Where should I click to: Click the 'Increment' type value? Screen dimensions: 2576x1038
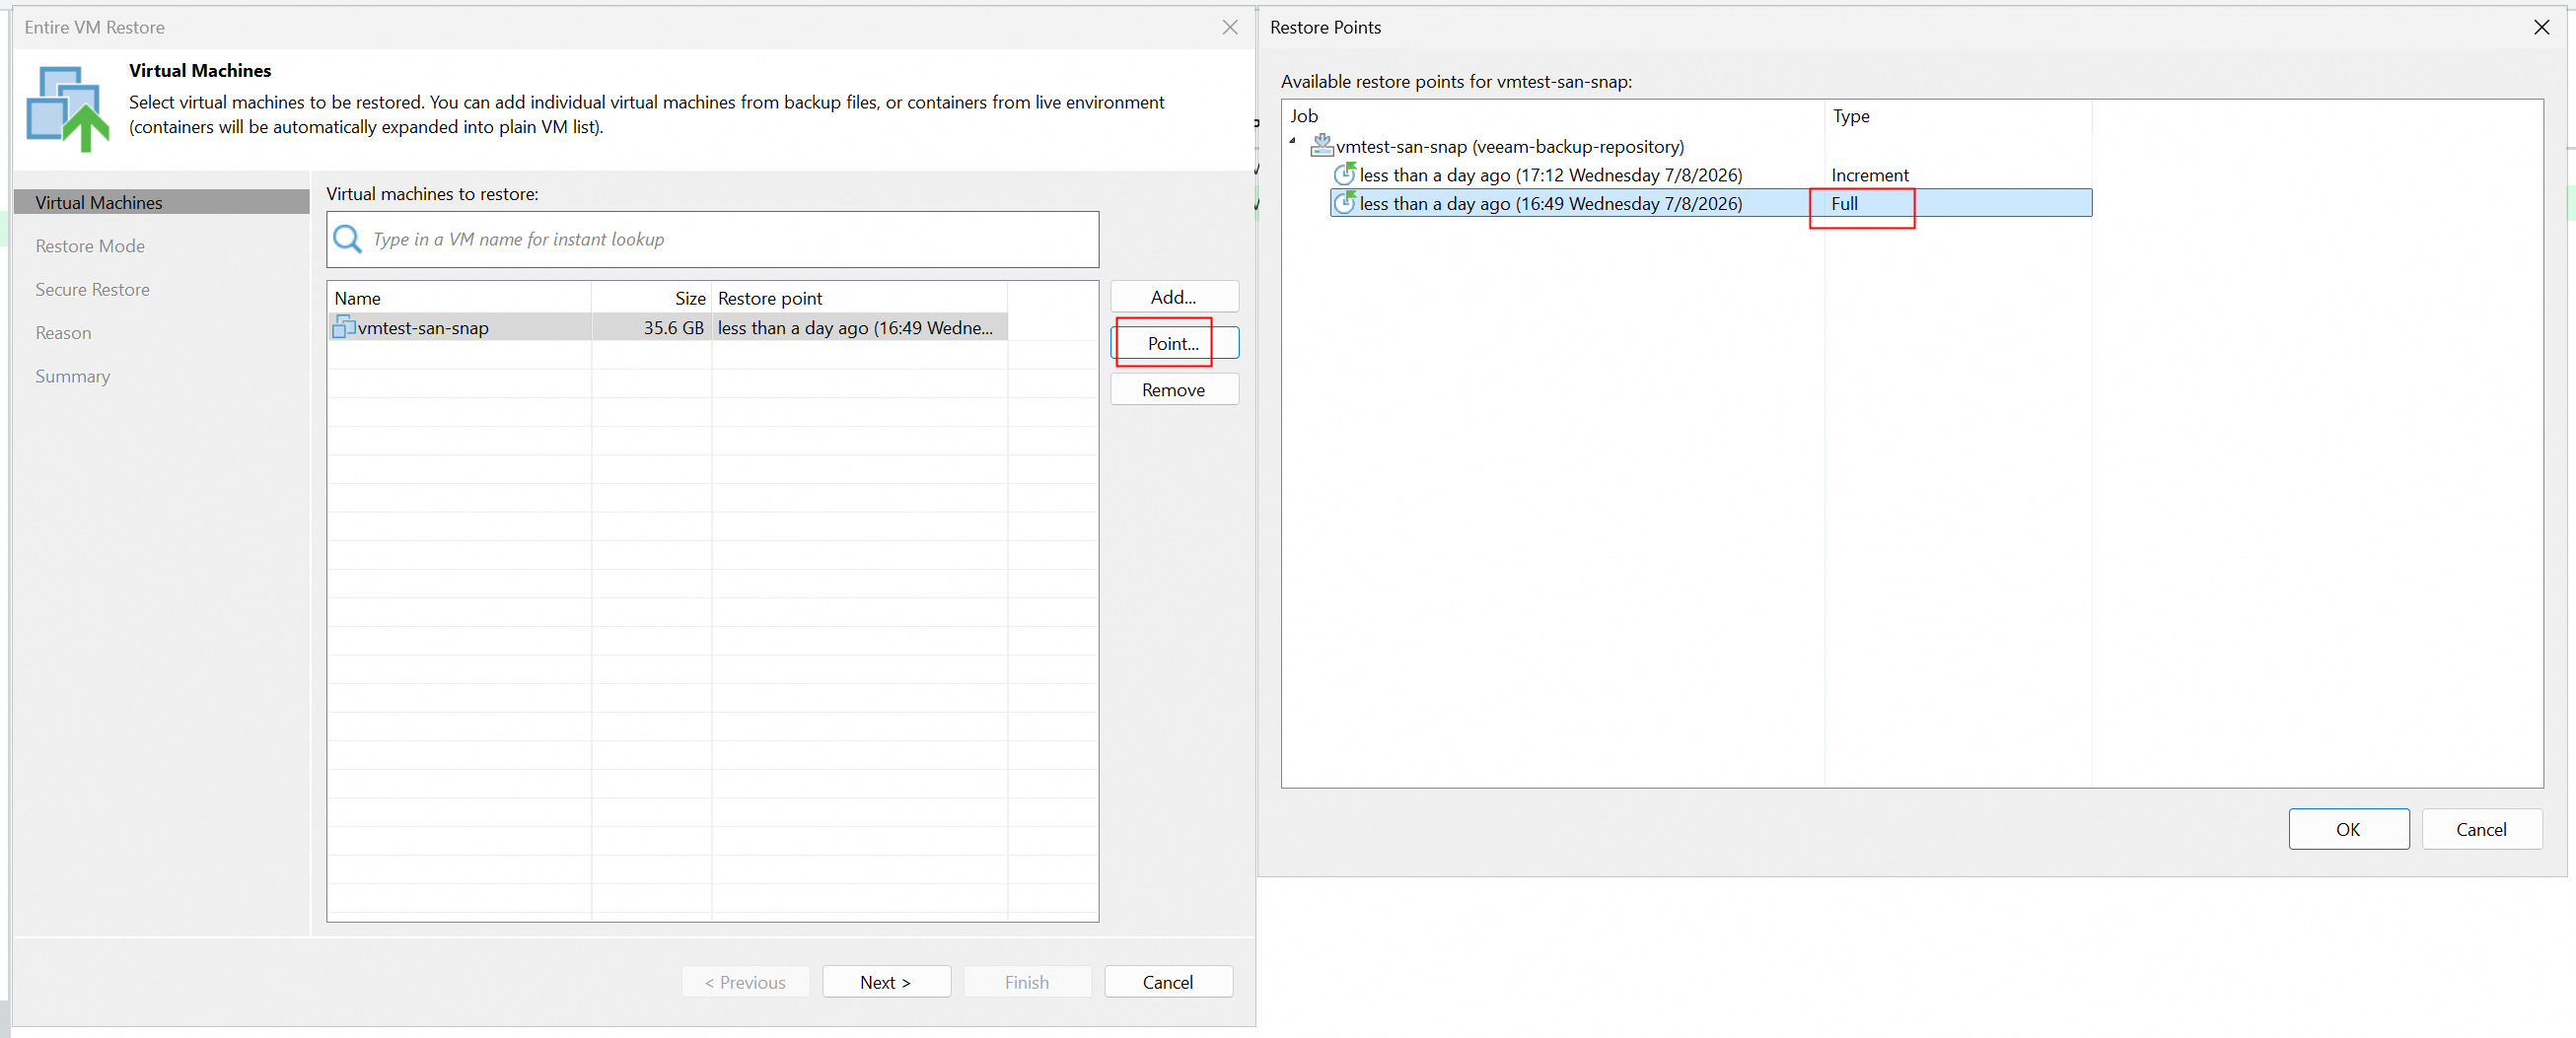click(x=1870, y=175)
